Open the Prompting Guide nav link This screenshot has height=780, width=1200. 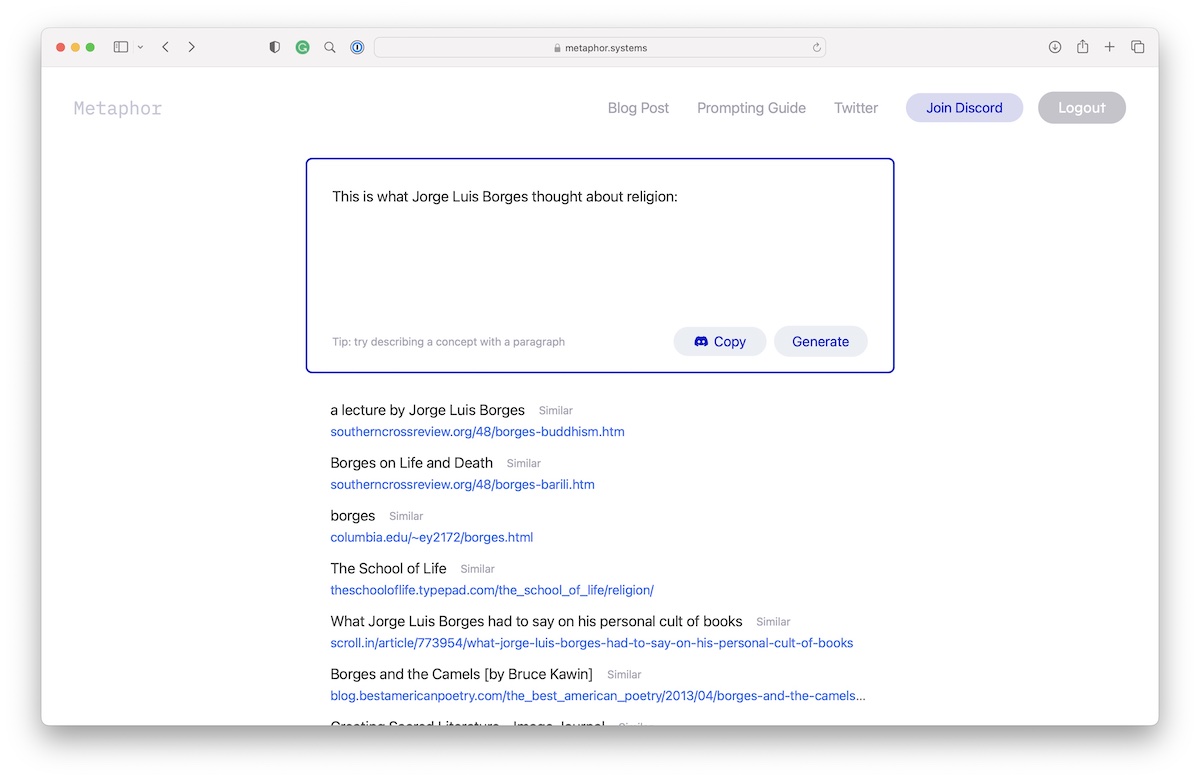click(751, 108)
